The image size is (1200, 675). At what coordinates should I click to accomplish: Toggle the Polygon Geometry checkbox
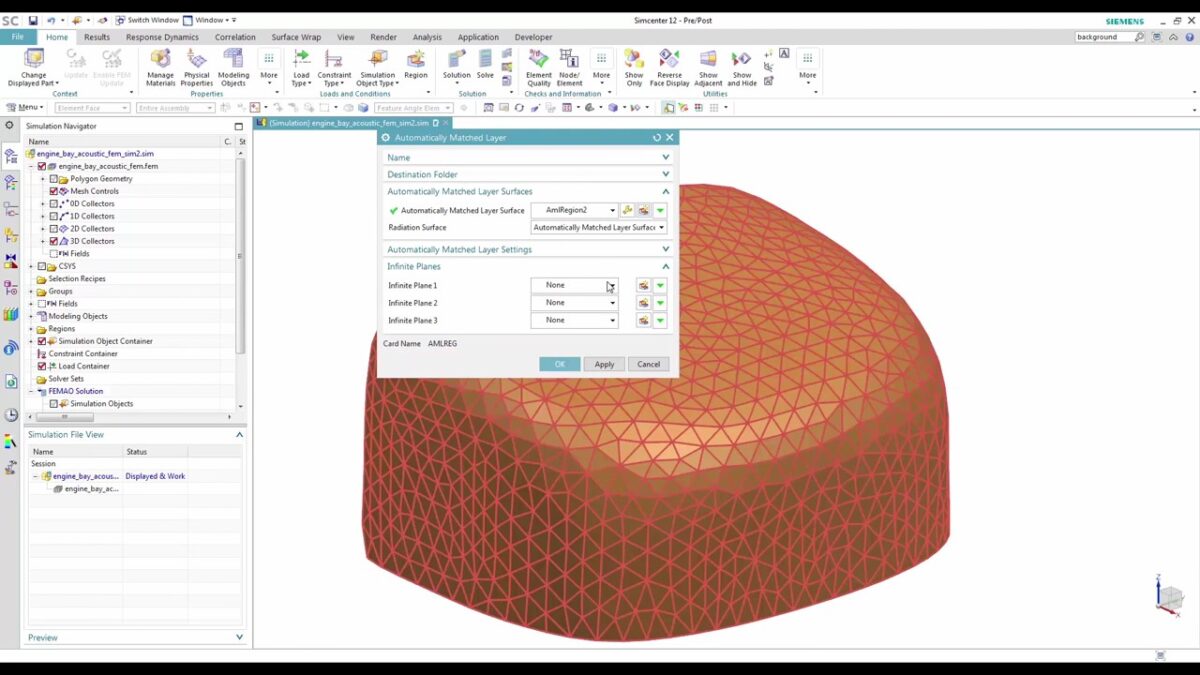(x=54, y=179)
